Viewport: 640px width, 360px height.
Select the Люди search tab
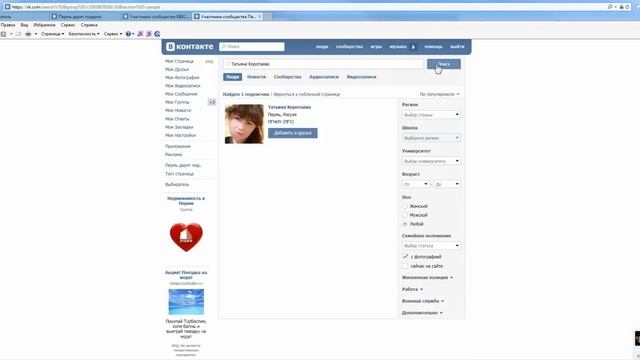pyautogui.click(x=233, y=77)
